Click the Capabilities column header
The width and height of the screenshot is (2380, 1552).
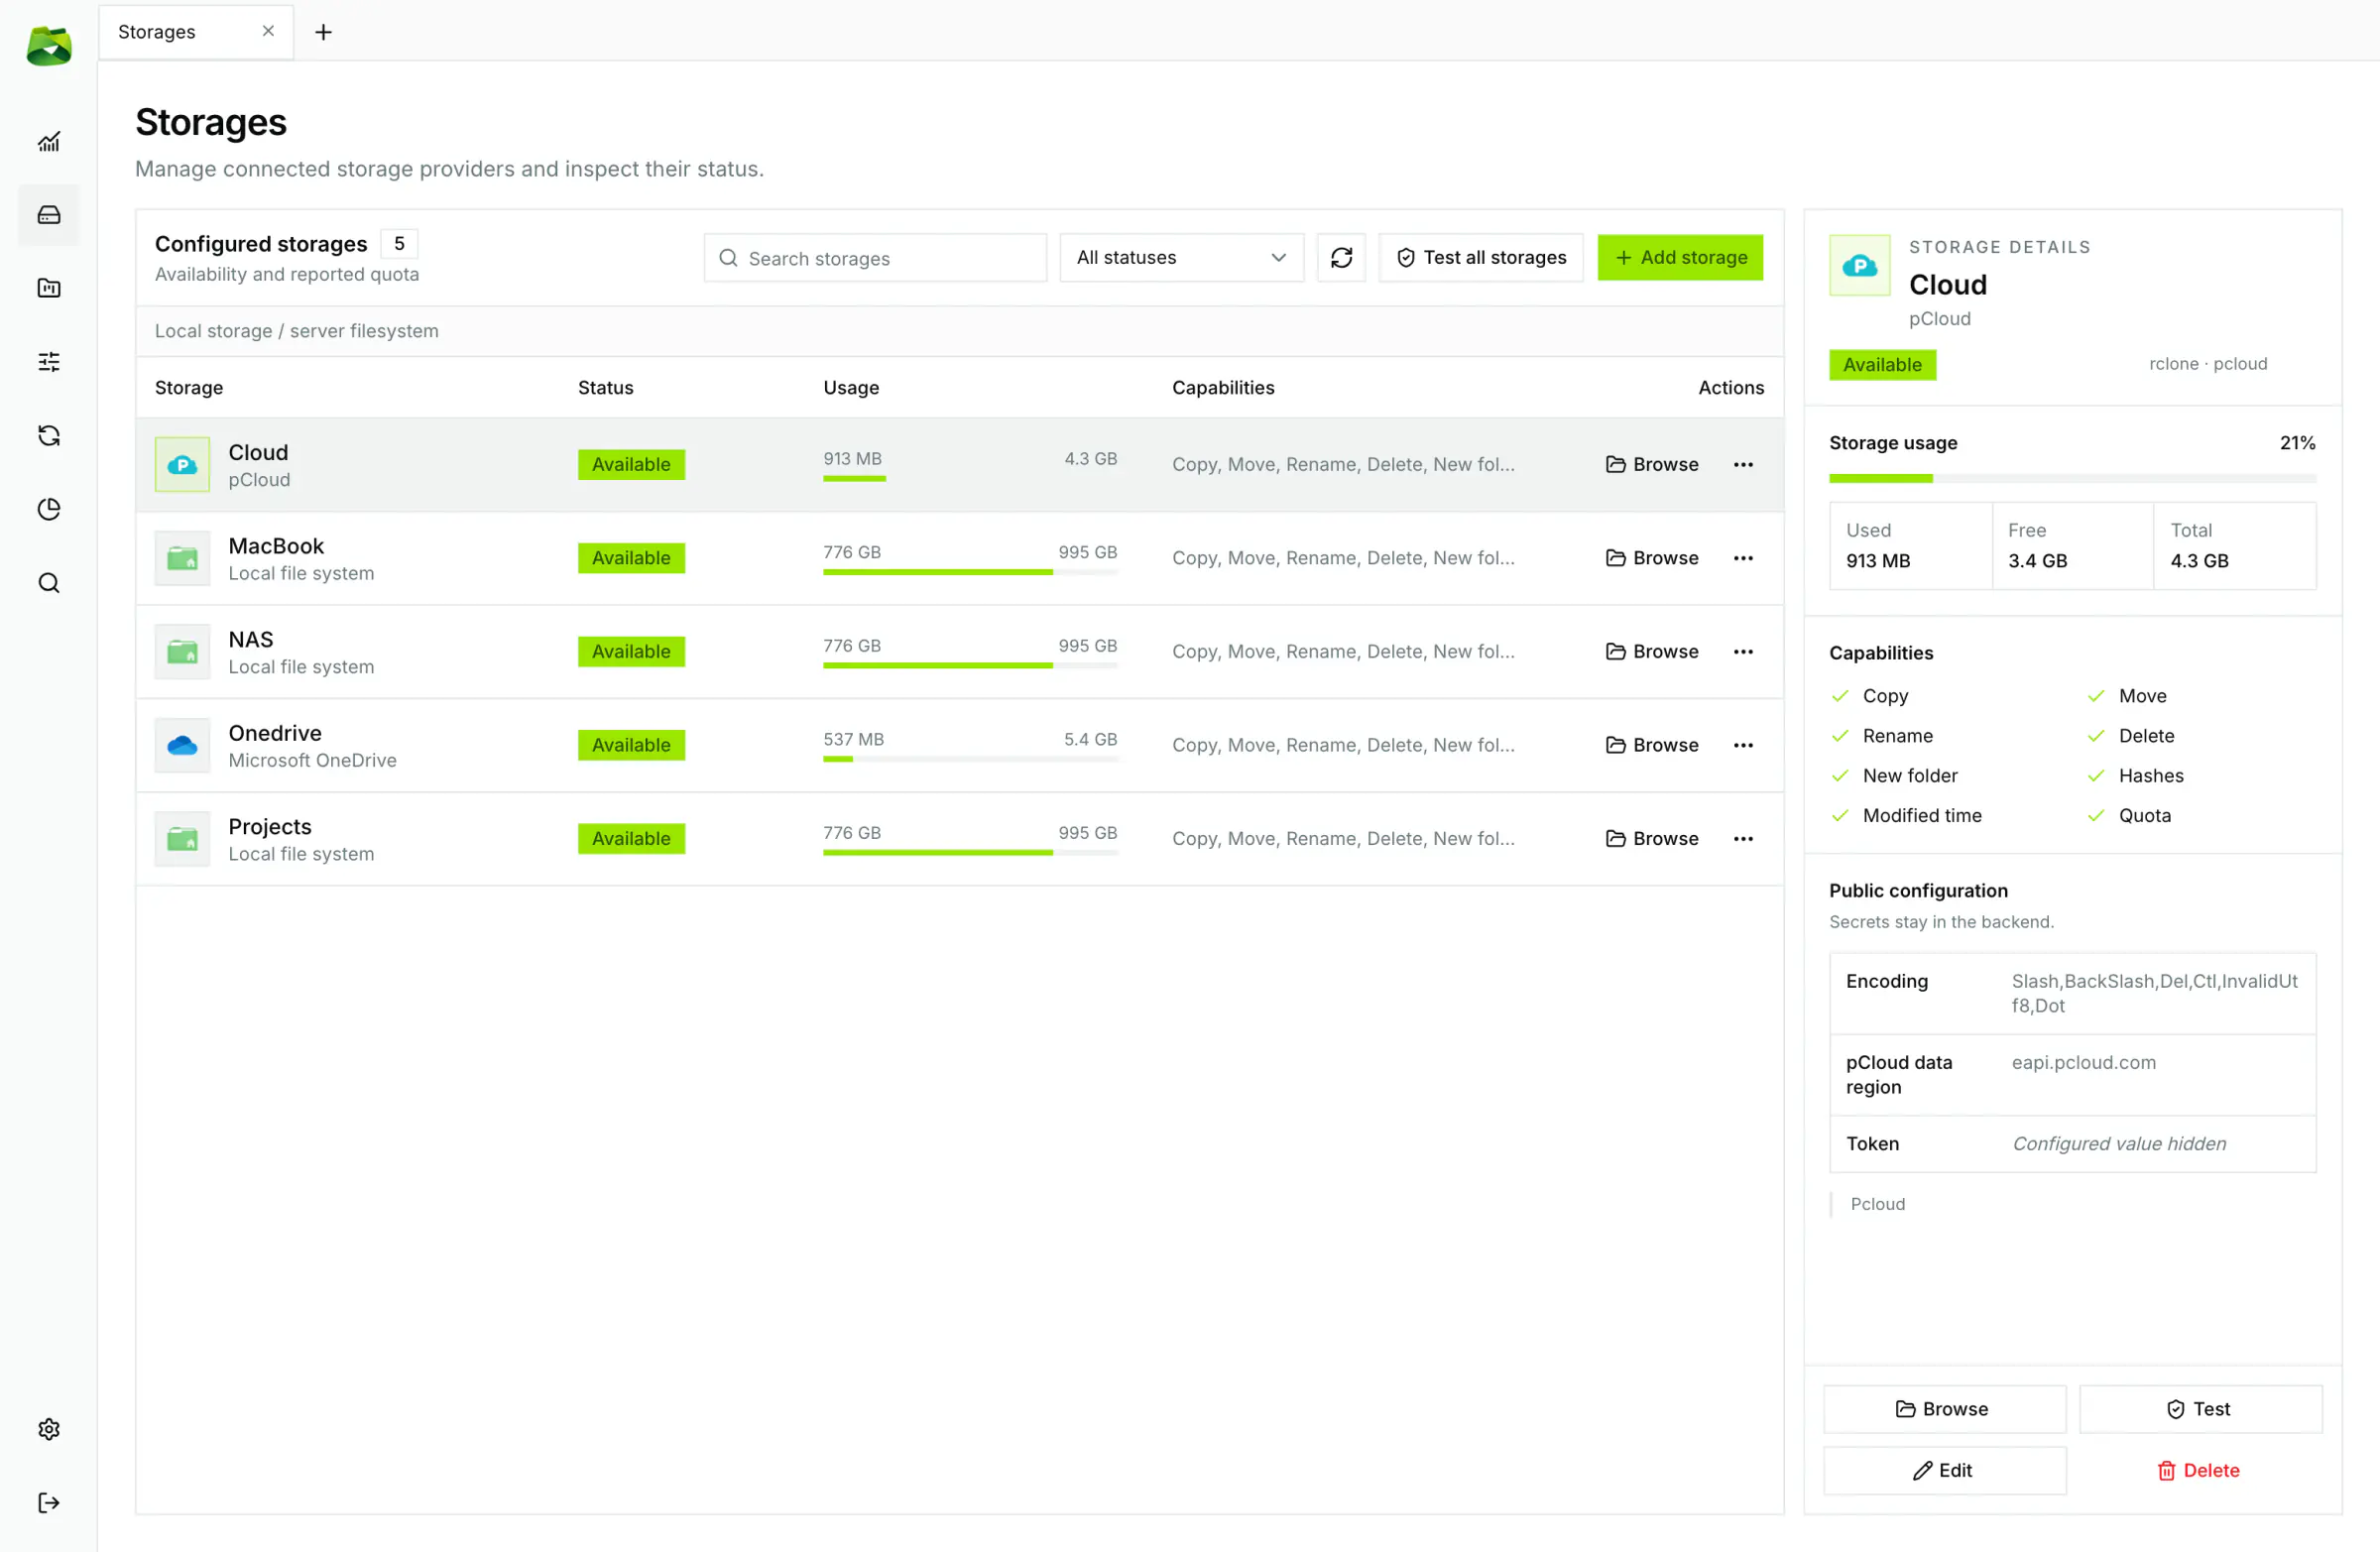point(1223,388)
